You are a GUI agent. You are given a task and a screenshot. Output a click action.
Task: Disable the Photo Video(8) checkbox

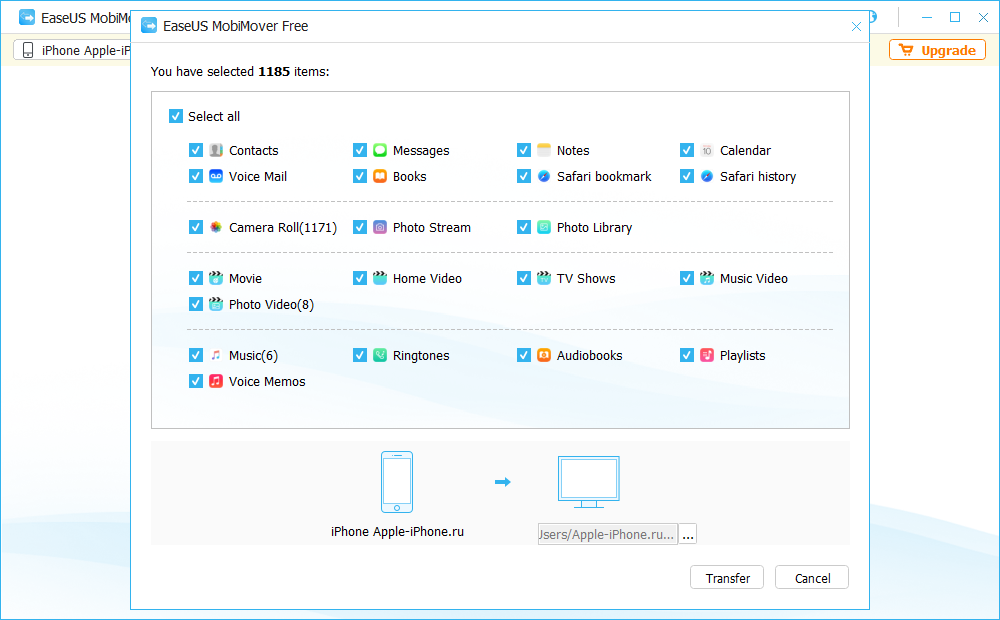tap(196, 304)
